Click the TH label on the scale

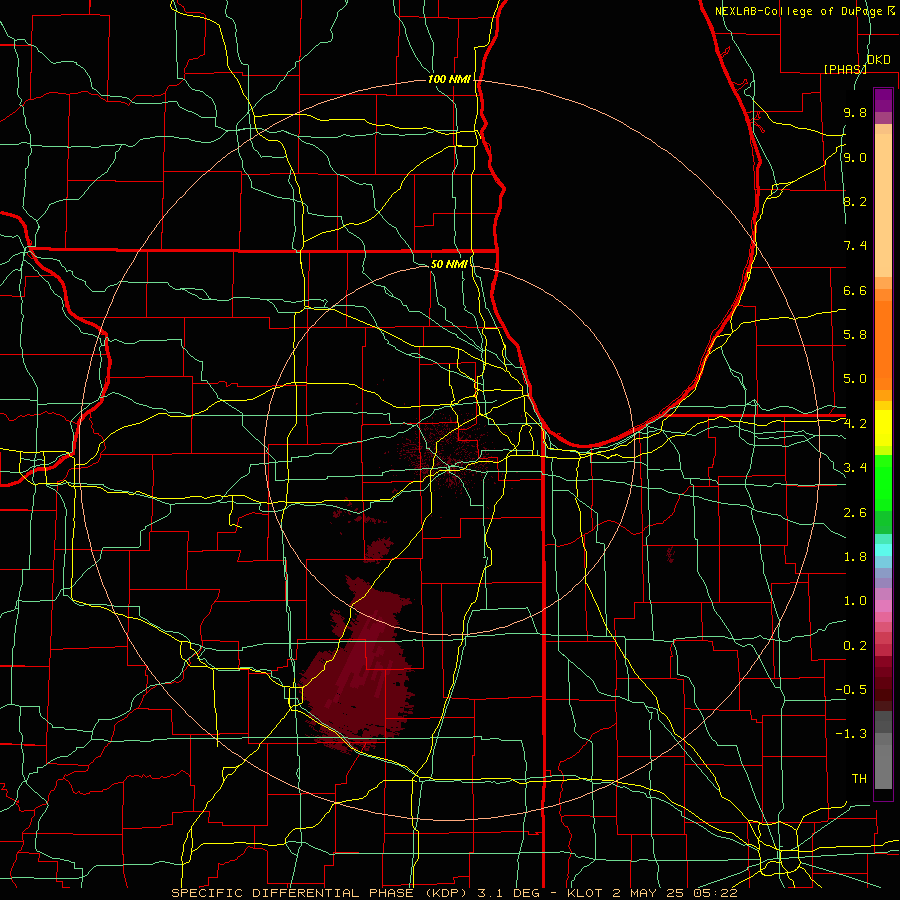coord(859,779)
